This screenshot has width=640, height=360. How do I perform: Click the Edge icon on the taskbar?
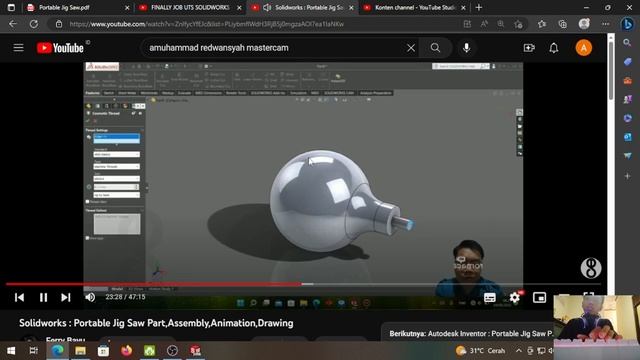coord(58,351)
